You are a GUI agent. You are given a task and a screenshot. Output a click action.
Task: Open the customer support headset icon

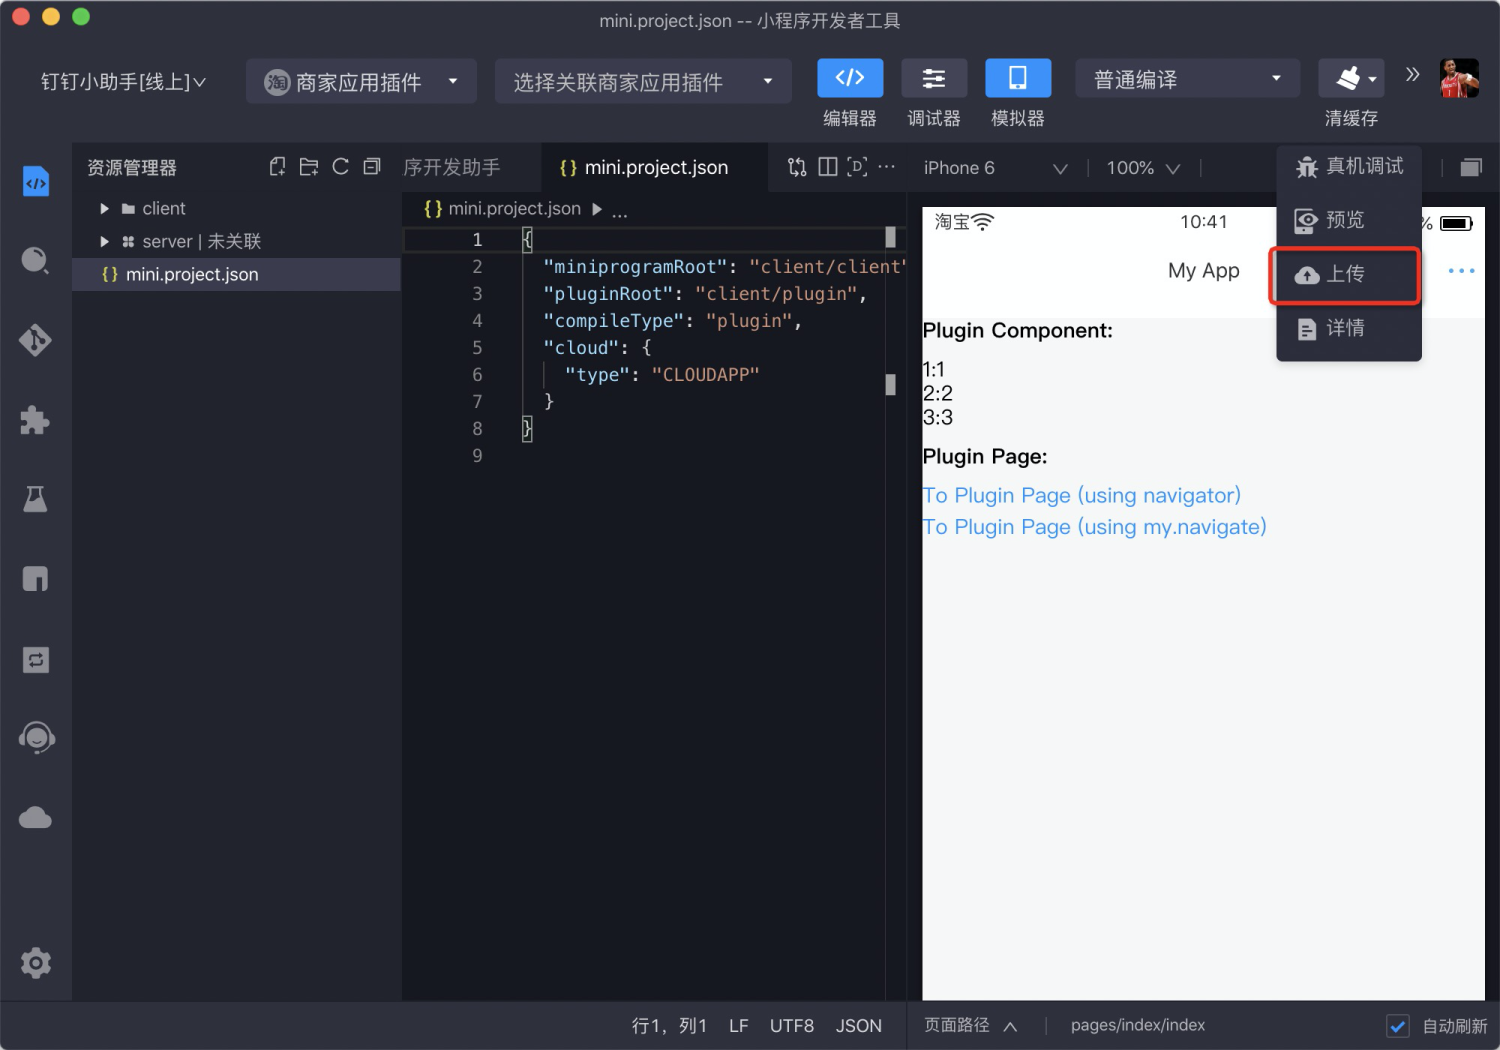(x=36, y=738)
